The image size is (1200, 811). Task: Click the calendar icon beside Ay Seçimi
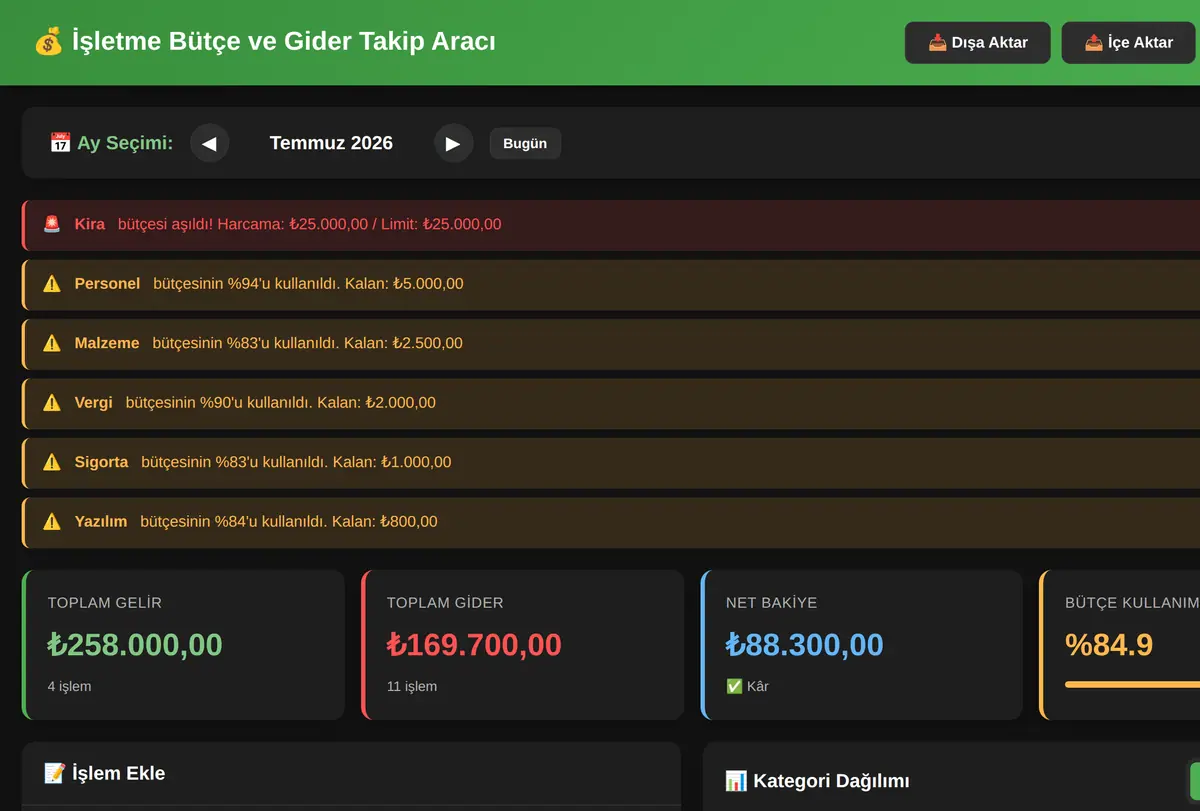point(60,143)
